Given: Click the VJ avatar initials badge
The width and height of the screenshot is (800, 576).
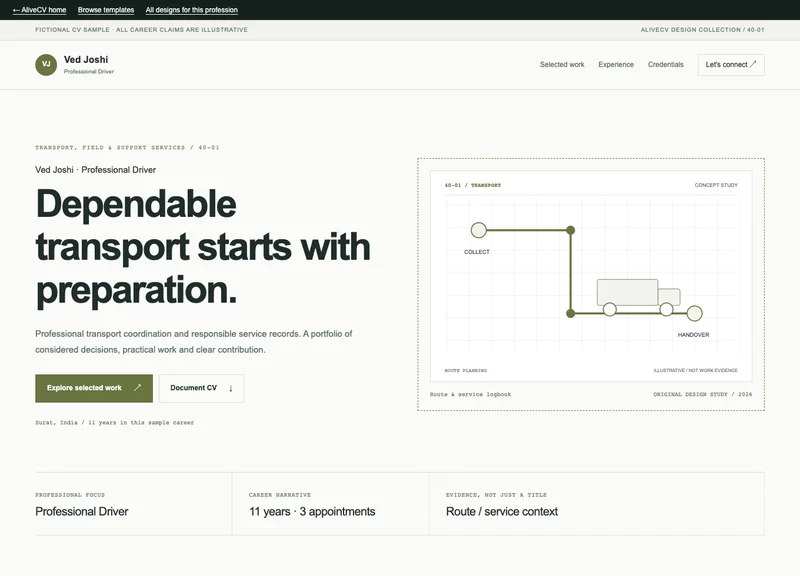Looking at the screenshot, I should tap(46, 64).
